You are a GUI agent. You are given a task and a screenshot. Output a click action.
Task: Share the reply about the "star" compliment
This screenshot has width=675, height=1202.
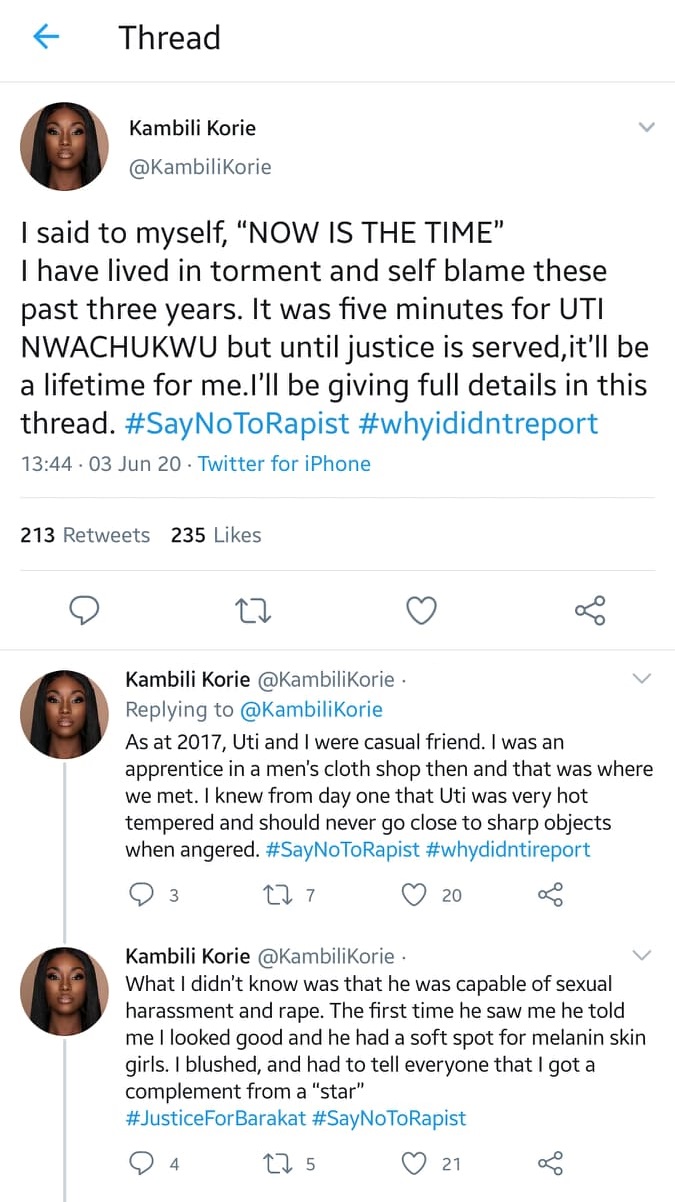pyautogui.click(x=551, y=1164)
